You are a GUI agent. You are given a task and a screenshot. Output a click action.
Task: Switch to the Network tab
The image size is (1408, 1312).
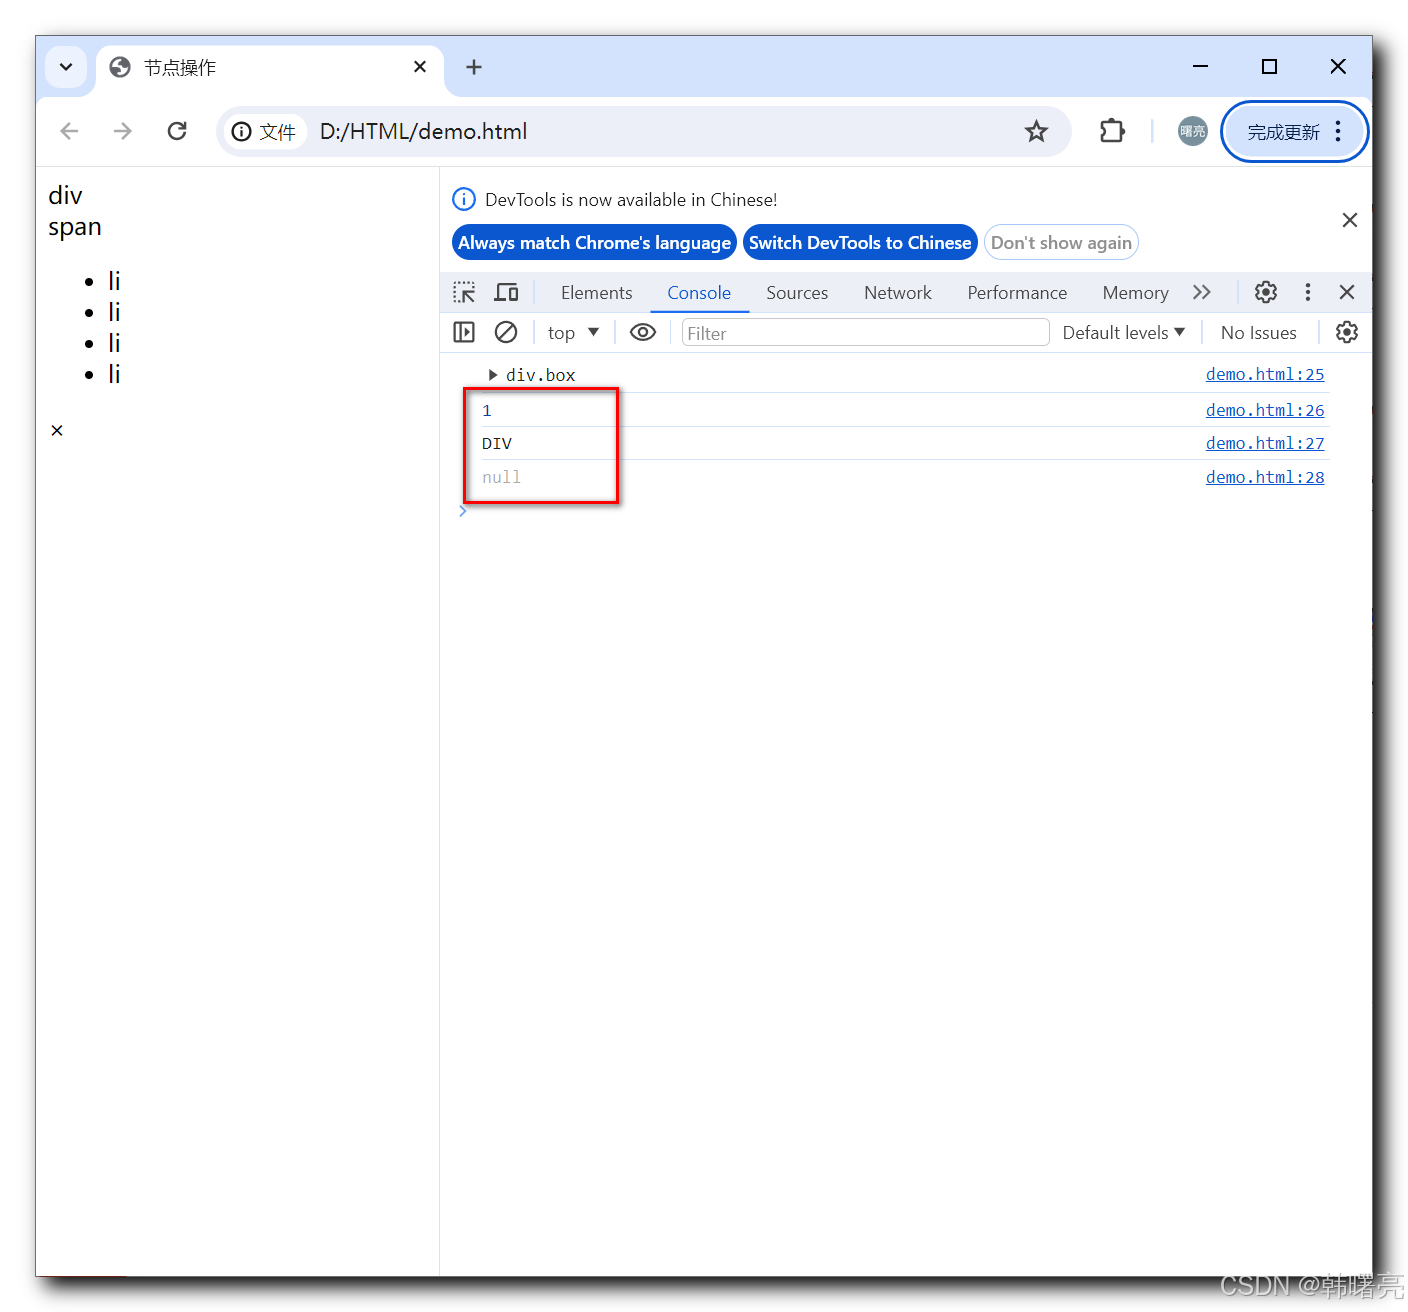click(898, 293)
